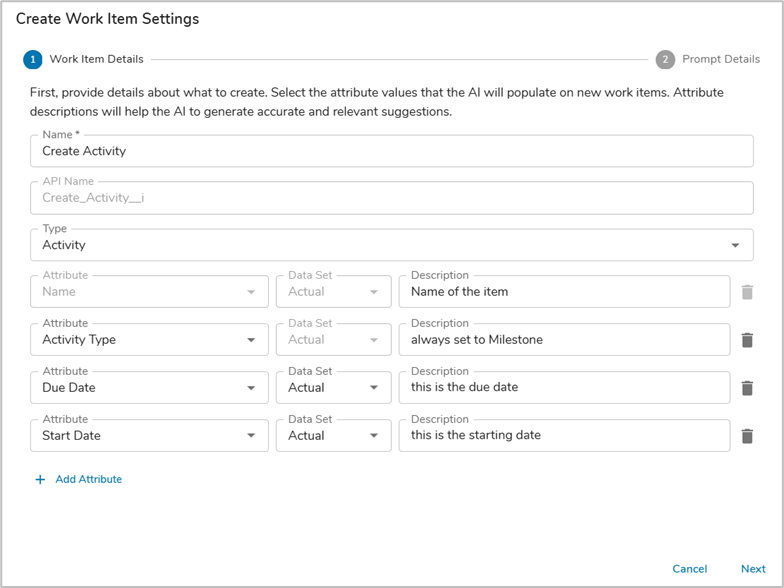This screenshot has height=588, width=784.
Task: Click the step 1 circle indicator
Action: click(x=33, y=59)
